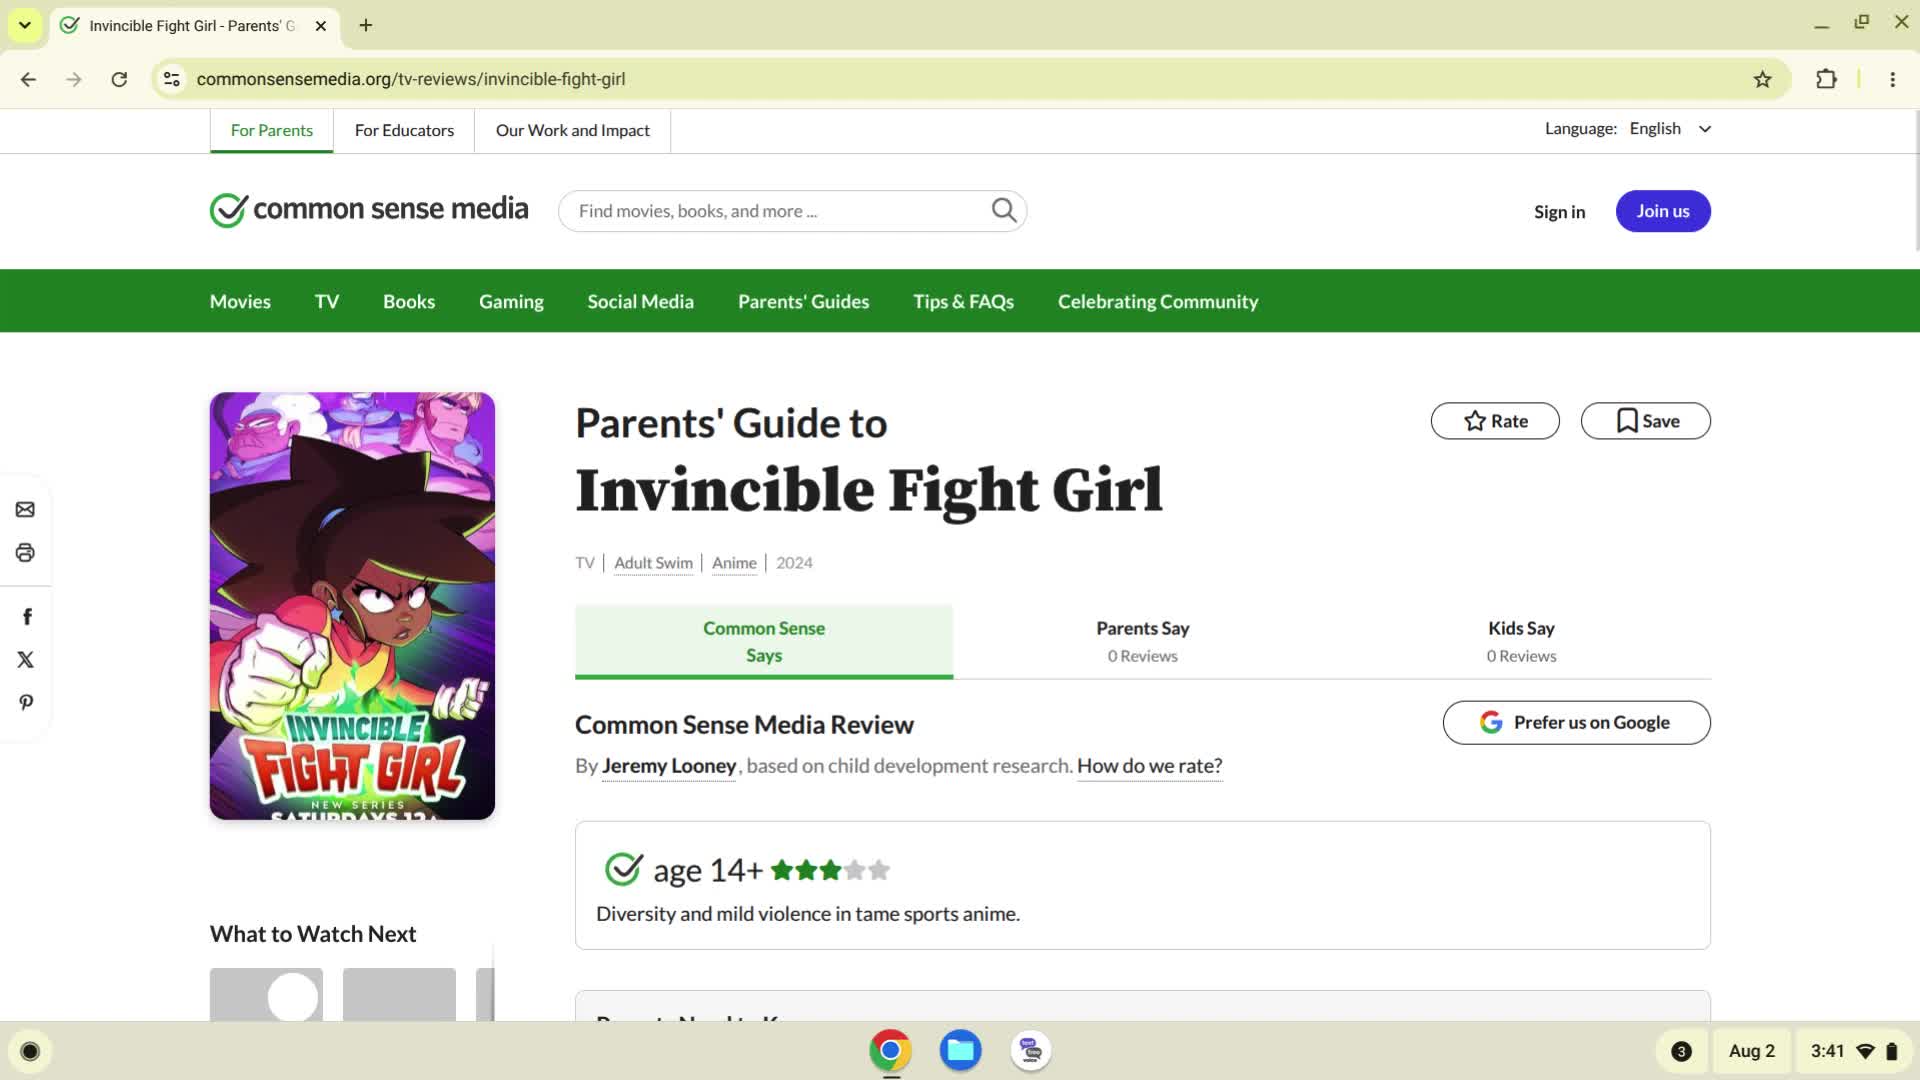Viewport: 1920px width, 1080px height.
Task: Select Common Sense Says tab
Action: 764,642
